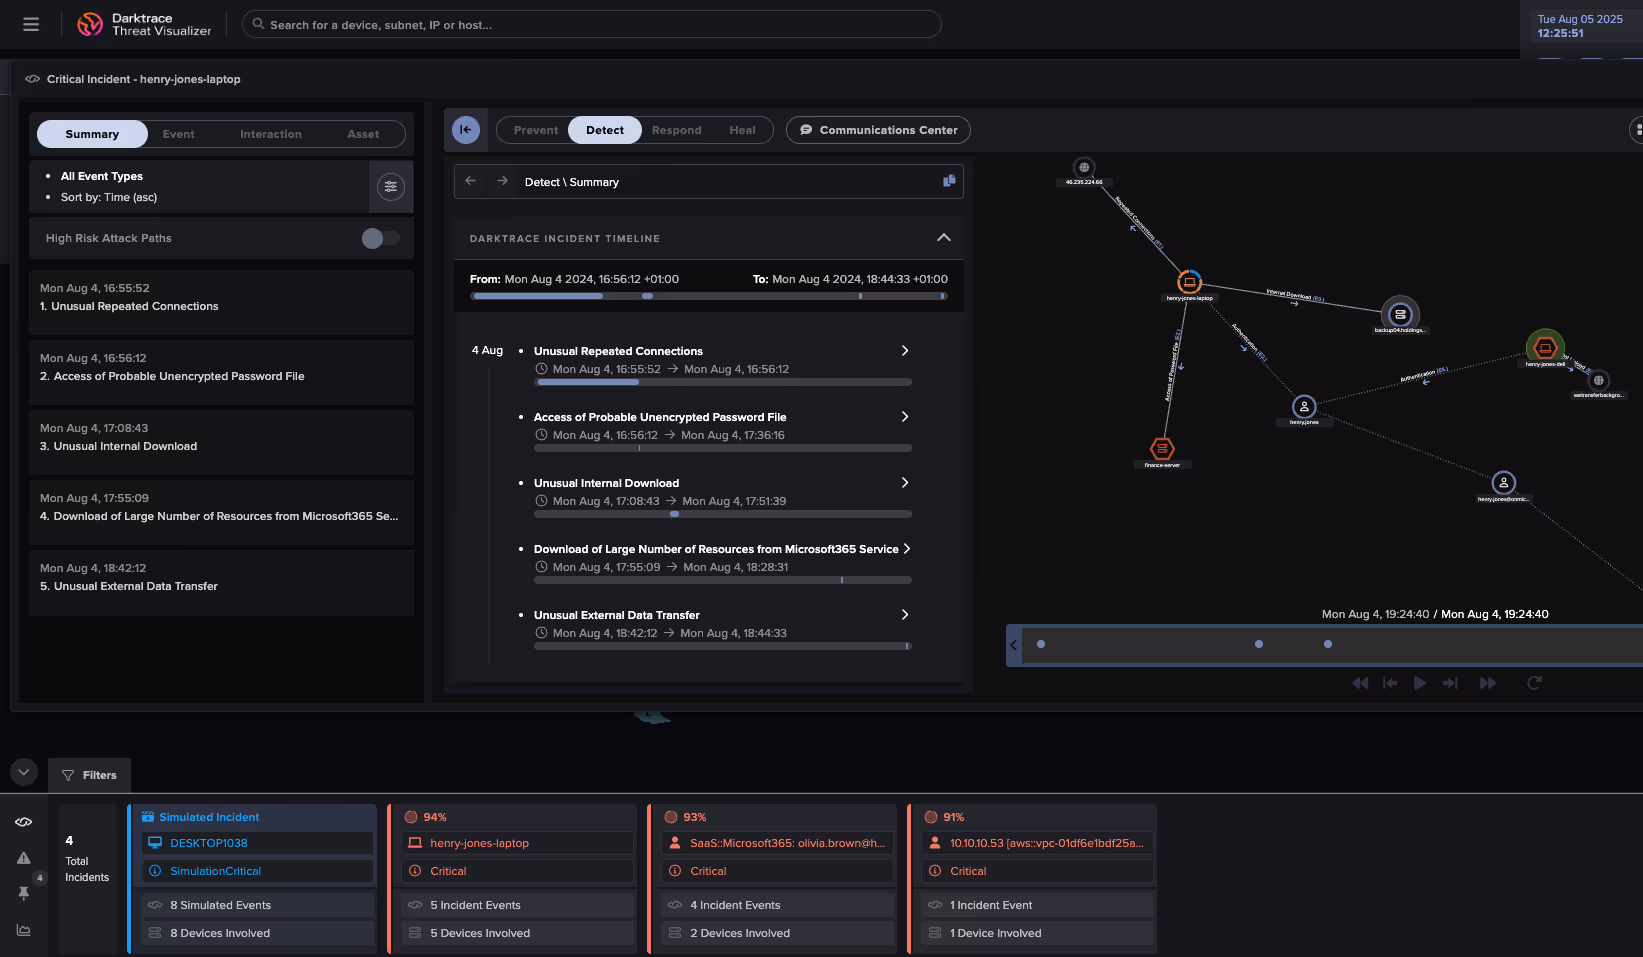
Task: Click the search bar for devices
Action: 591,24
